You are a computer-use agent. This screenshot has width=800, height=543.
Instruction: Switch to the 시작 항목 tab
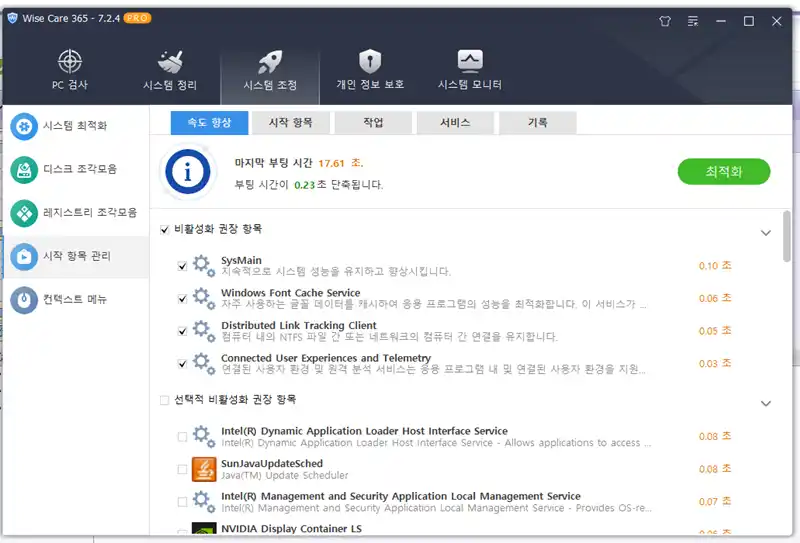(291, 123)
